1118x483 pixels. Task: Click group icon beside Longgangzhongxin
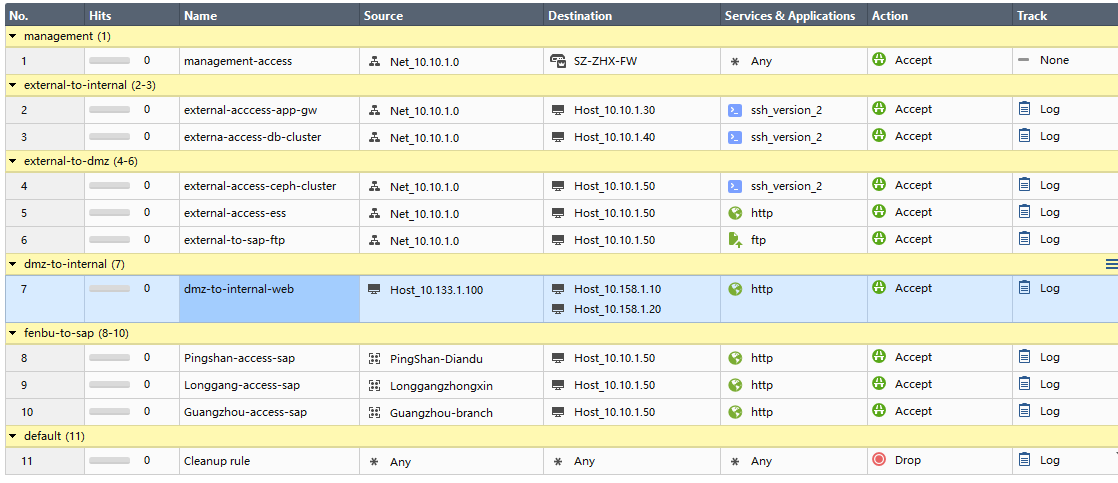(374, 385)
